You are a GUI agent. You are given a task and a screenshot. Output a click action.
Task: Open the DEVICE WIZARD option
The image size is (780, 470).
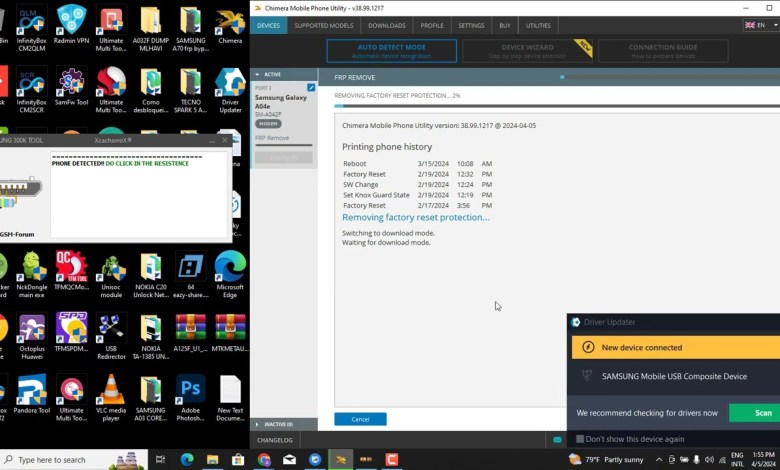click(x=527, y=51)
